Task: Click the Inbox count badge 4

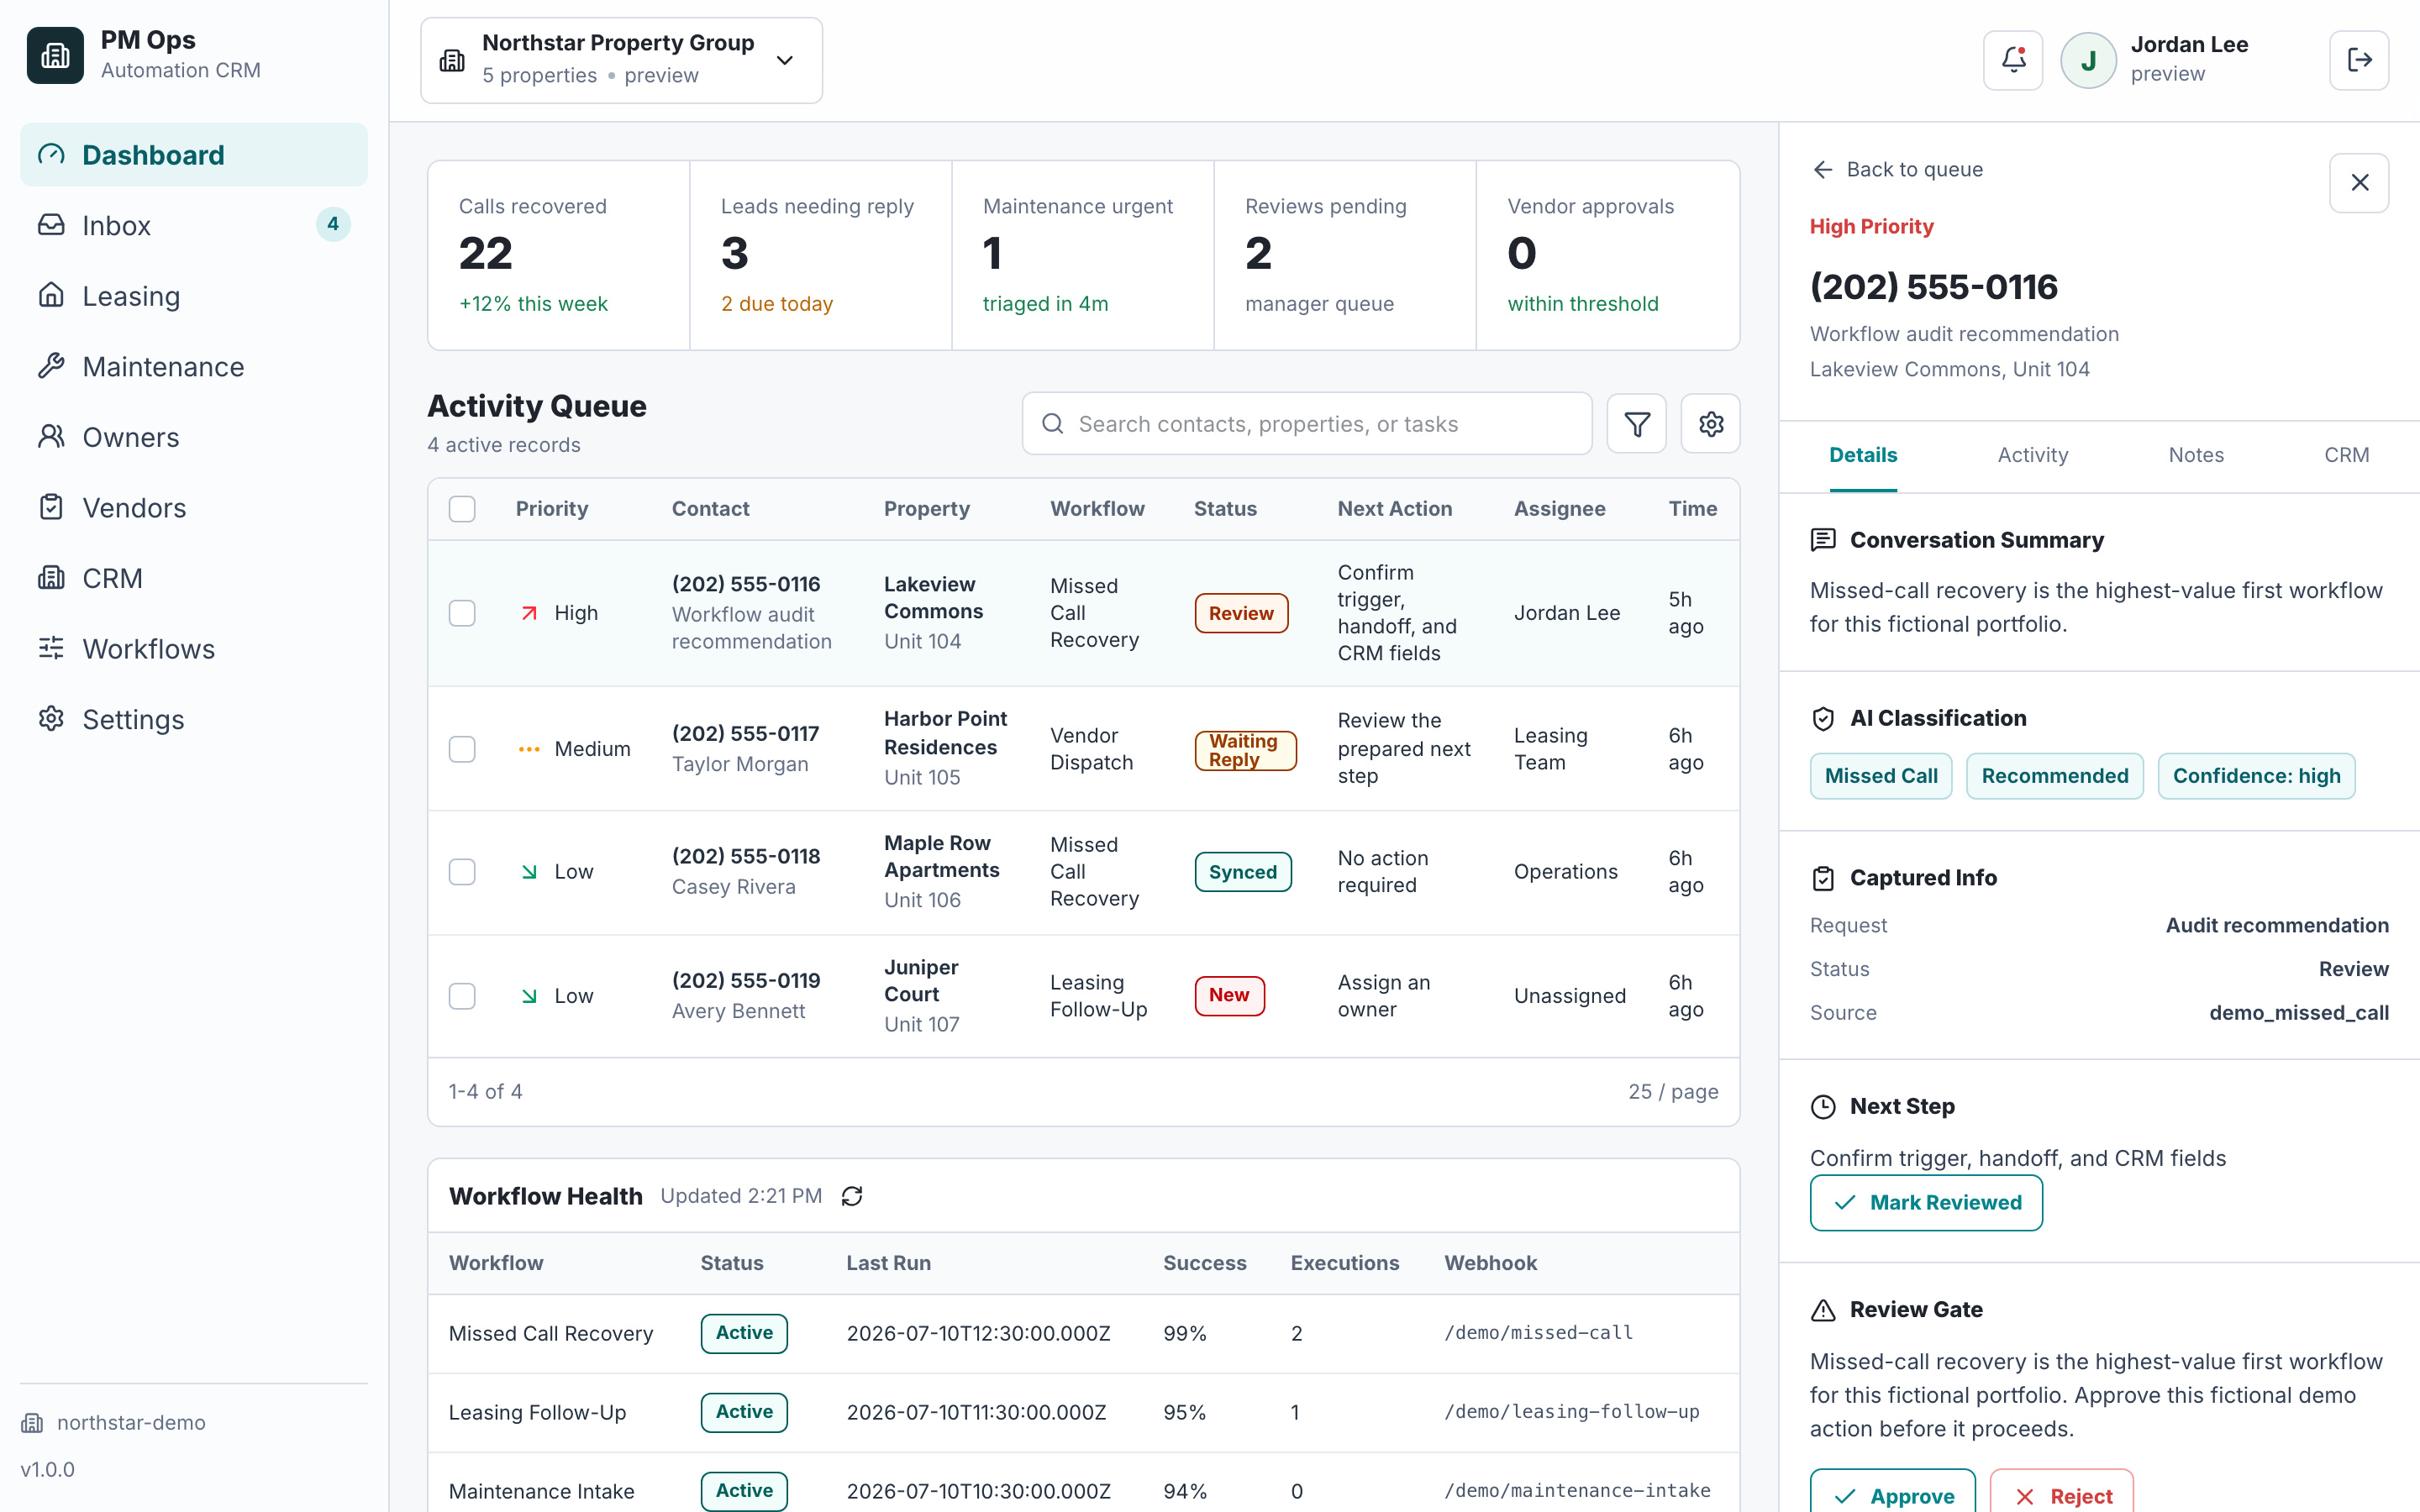Action: pos(333,224)
